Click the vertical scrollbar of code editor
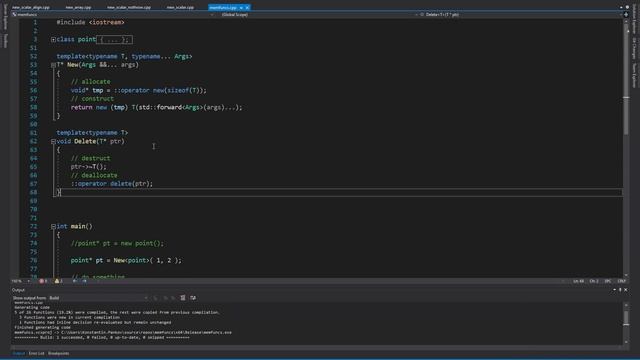Viewport: 640px width, 360px height. click(626, 148)
